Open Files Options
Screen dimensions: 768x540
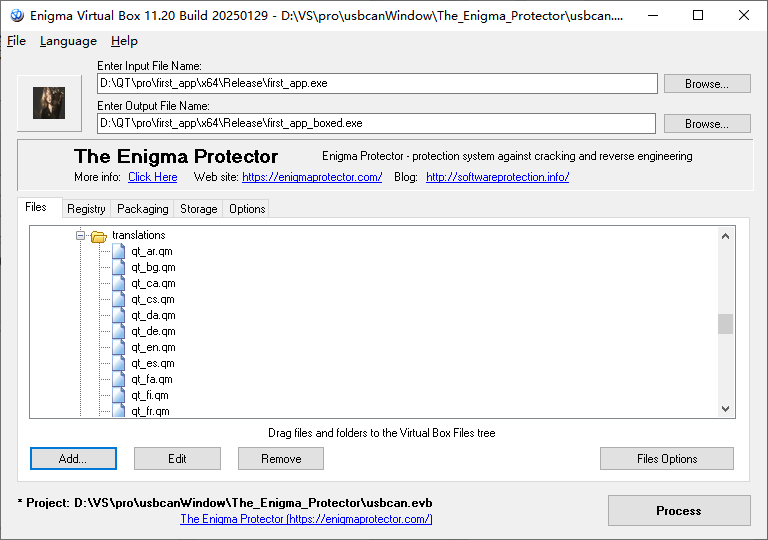(667, 459)
